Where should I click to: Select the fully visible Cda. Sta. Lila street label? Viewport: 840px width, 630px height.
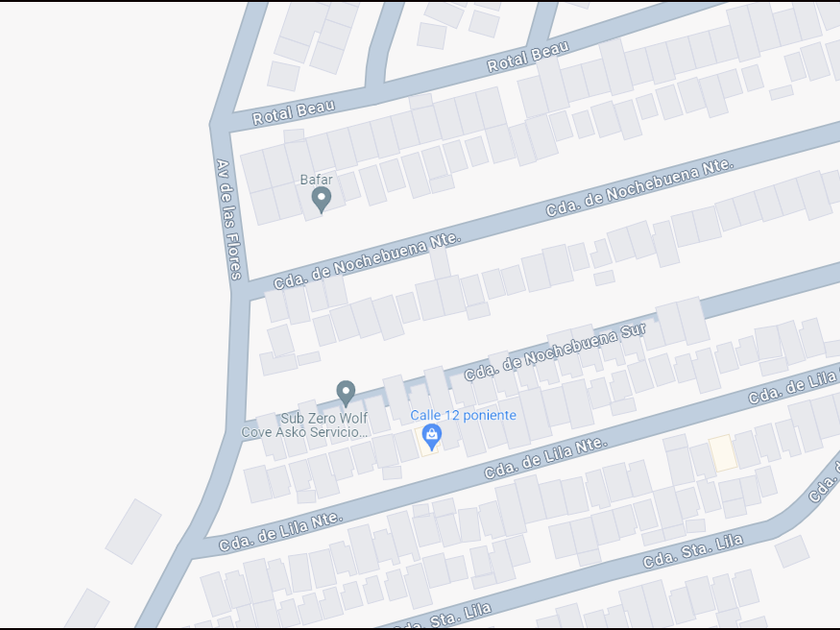point(693,550)
